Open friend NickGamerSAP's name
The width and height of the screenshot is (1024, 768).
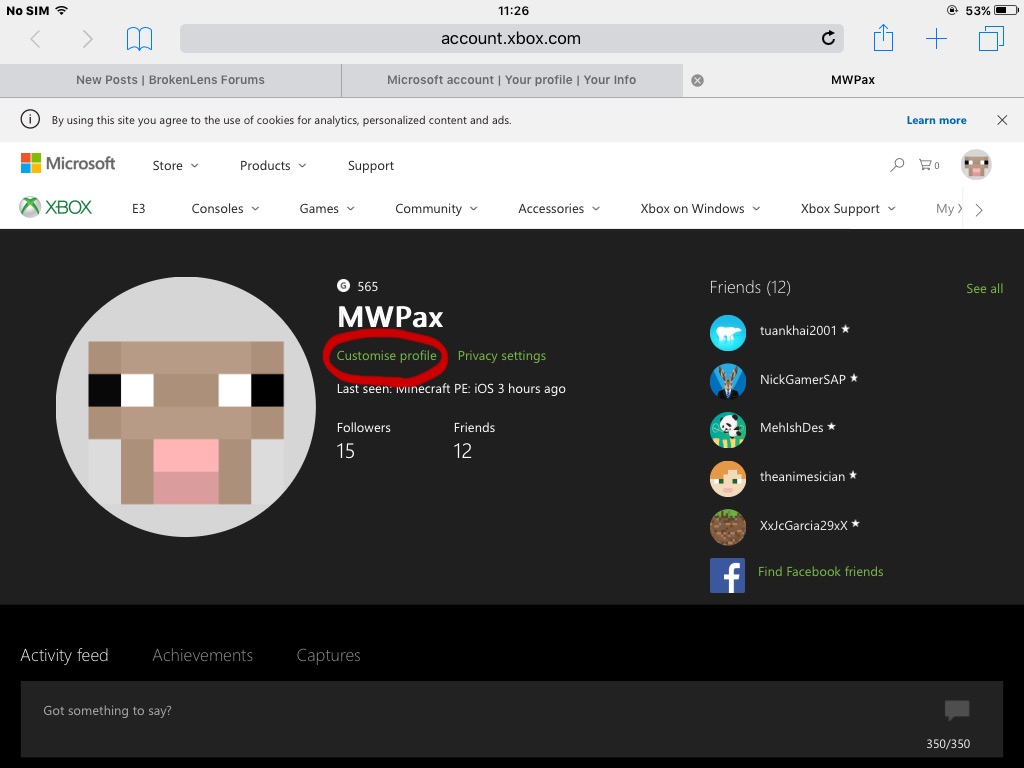[803, 379]
